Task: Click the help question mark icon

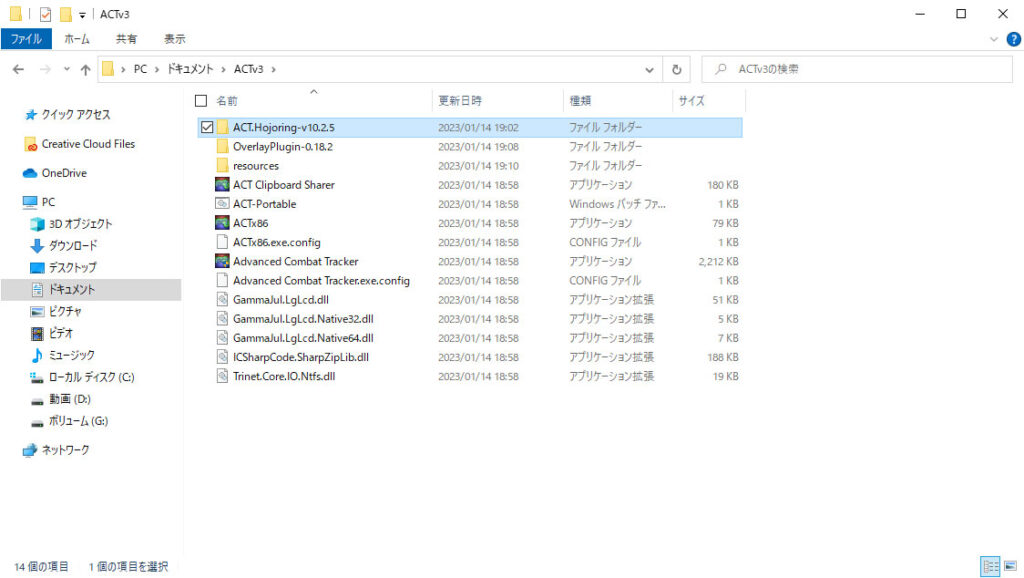Action: pyautogui.click(x=1013, y=39)
